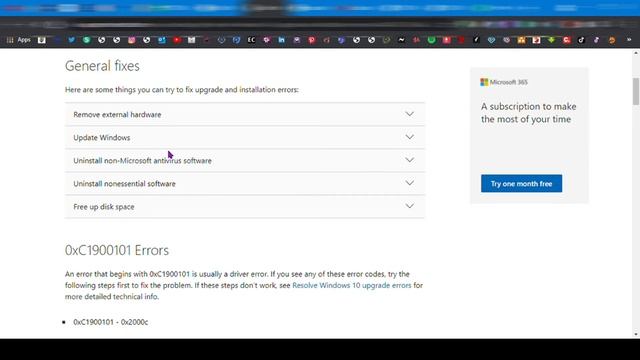The image size is (640, 360).
Task: Click the General fixes heading
Action: click(102, 66)
